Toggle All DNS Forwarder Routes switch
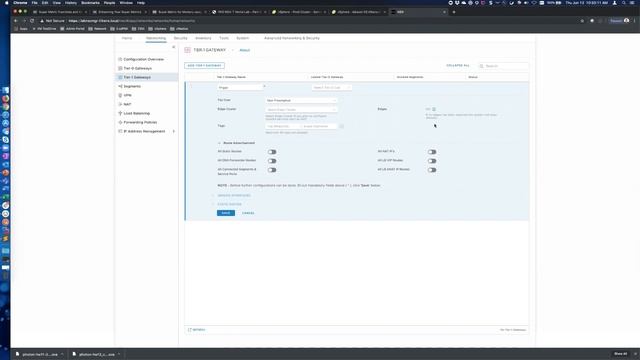Screen dimensions: 640x360 [272, 161]
